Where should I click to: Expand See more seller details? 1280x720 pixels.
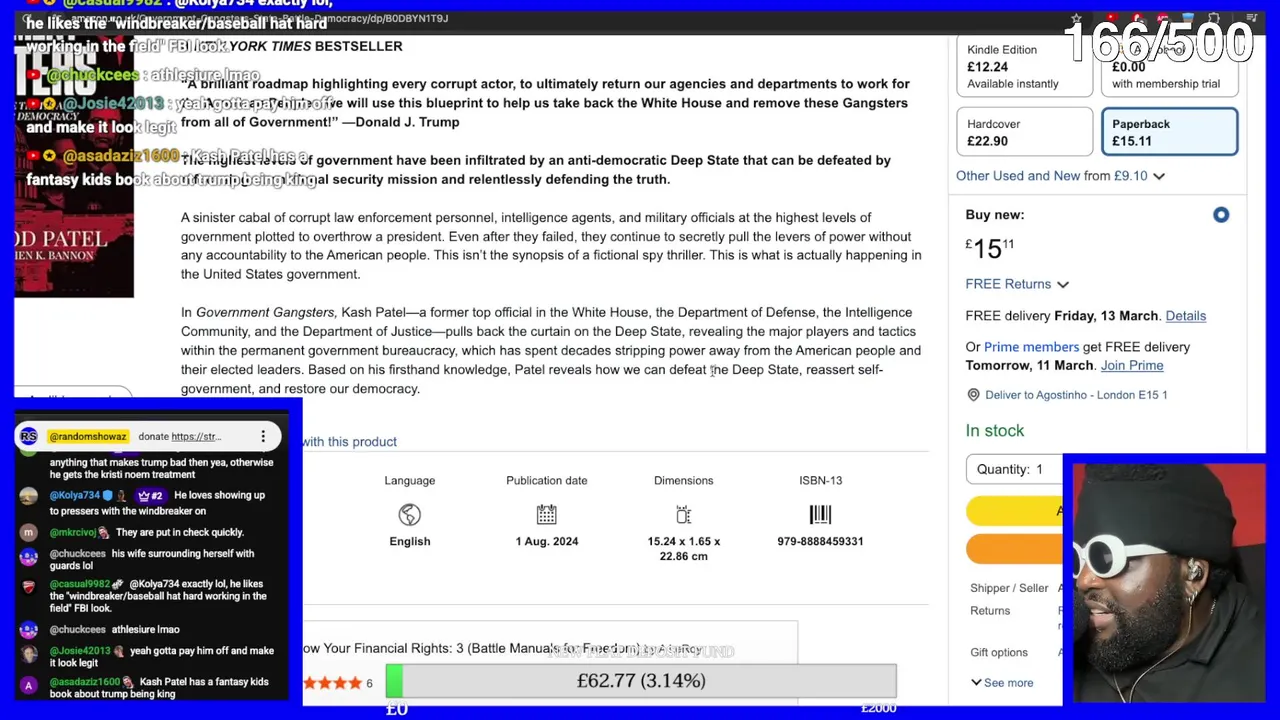pyautogui.click(x=1001, y=683)
